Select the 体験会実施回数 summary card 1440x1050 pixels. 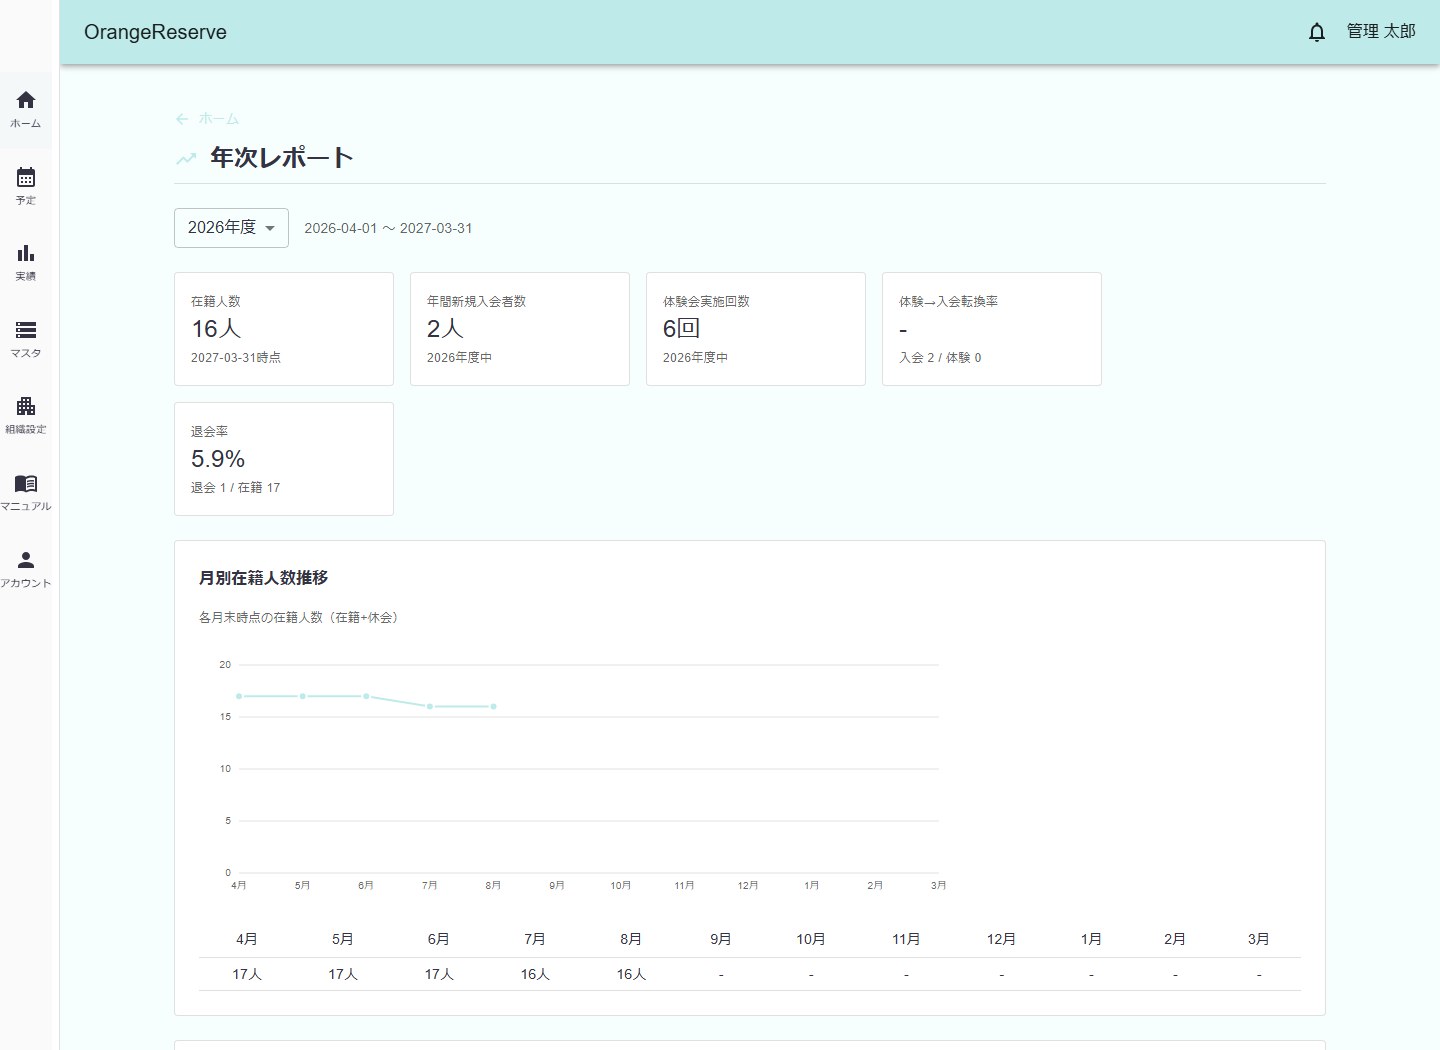coord(756,329)
